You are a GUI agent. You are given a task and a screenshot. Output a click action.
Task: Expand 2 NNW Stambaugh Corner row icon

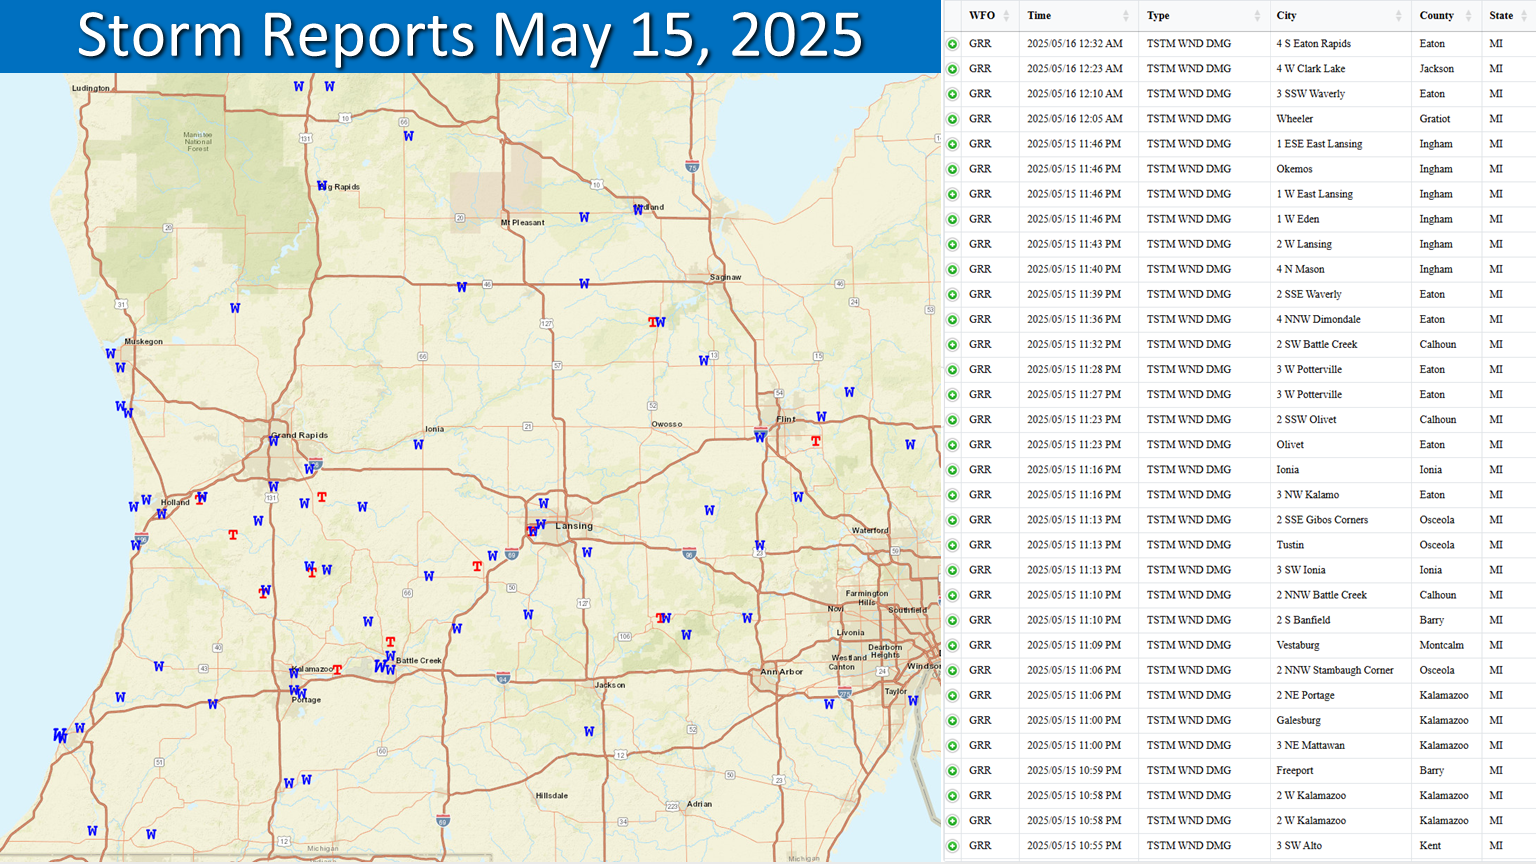click(x=952, y=670)
